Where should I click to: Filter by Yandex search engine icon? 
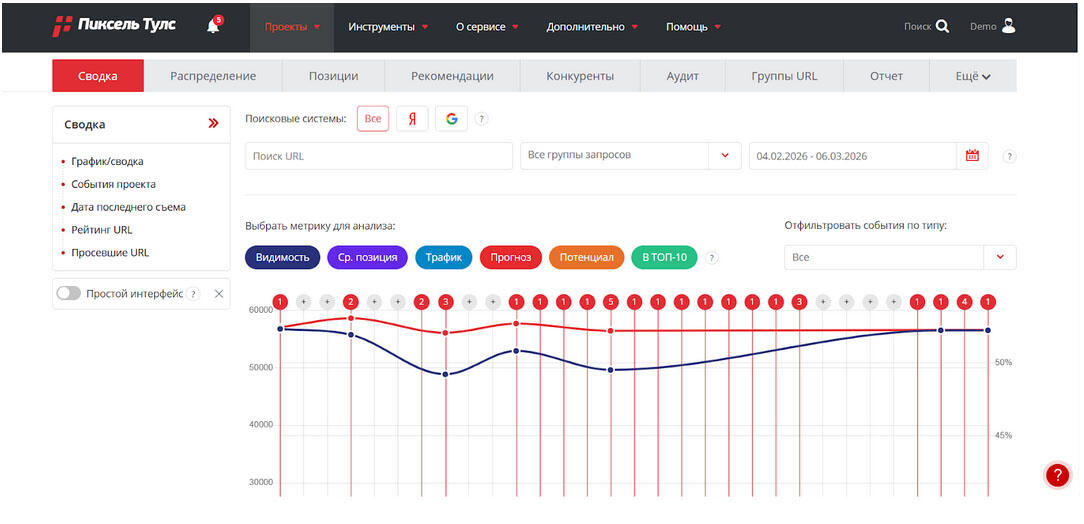pyautogui.click(x=412, y=119)
